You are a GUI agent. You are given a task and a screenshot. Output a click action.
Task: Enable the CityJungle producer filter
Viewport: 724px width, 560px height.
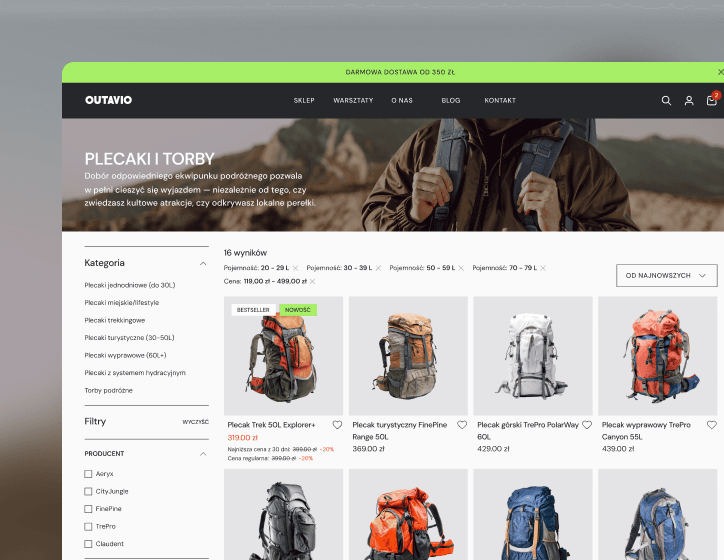pyautogui.click(x=88, y=491)
